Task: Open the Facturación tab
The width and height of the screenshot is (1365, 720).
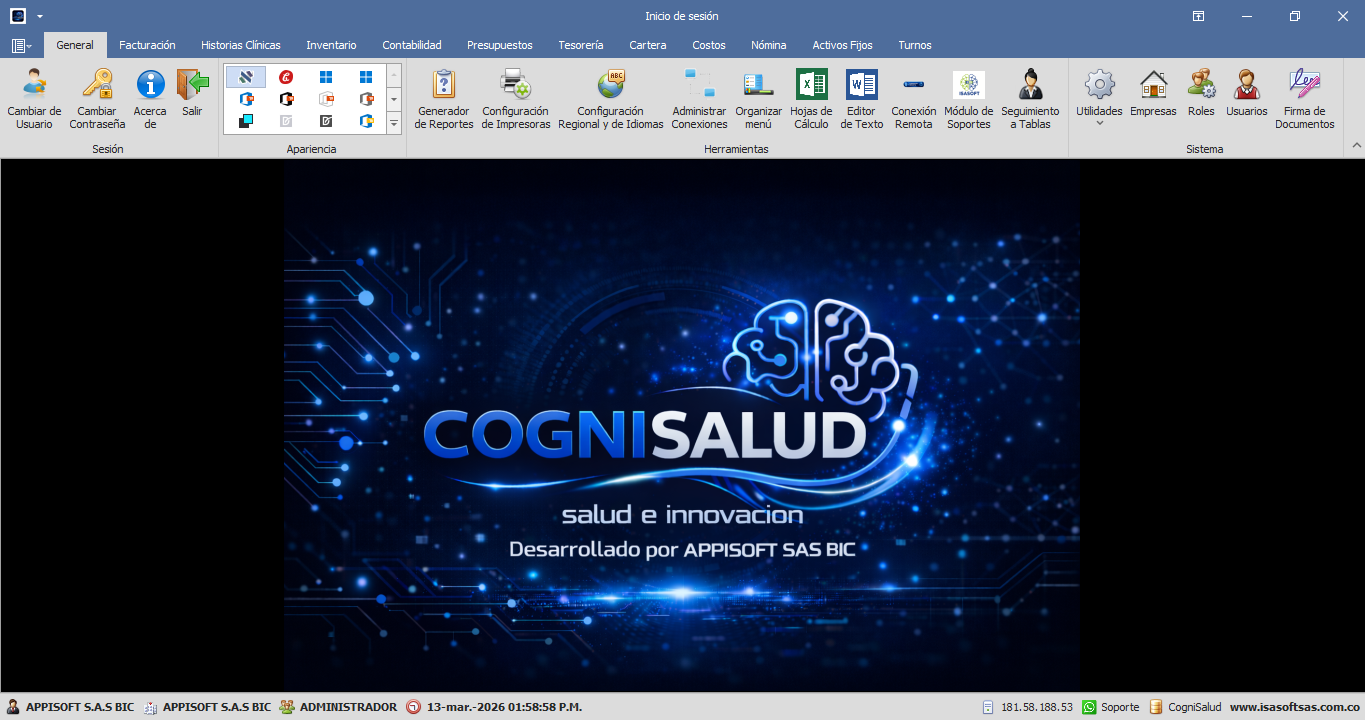Action: point(147,45)
